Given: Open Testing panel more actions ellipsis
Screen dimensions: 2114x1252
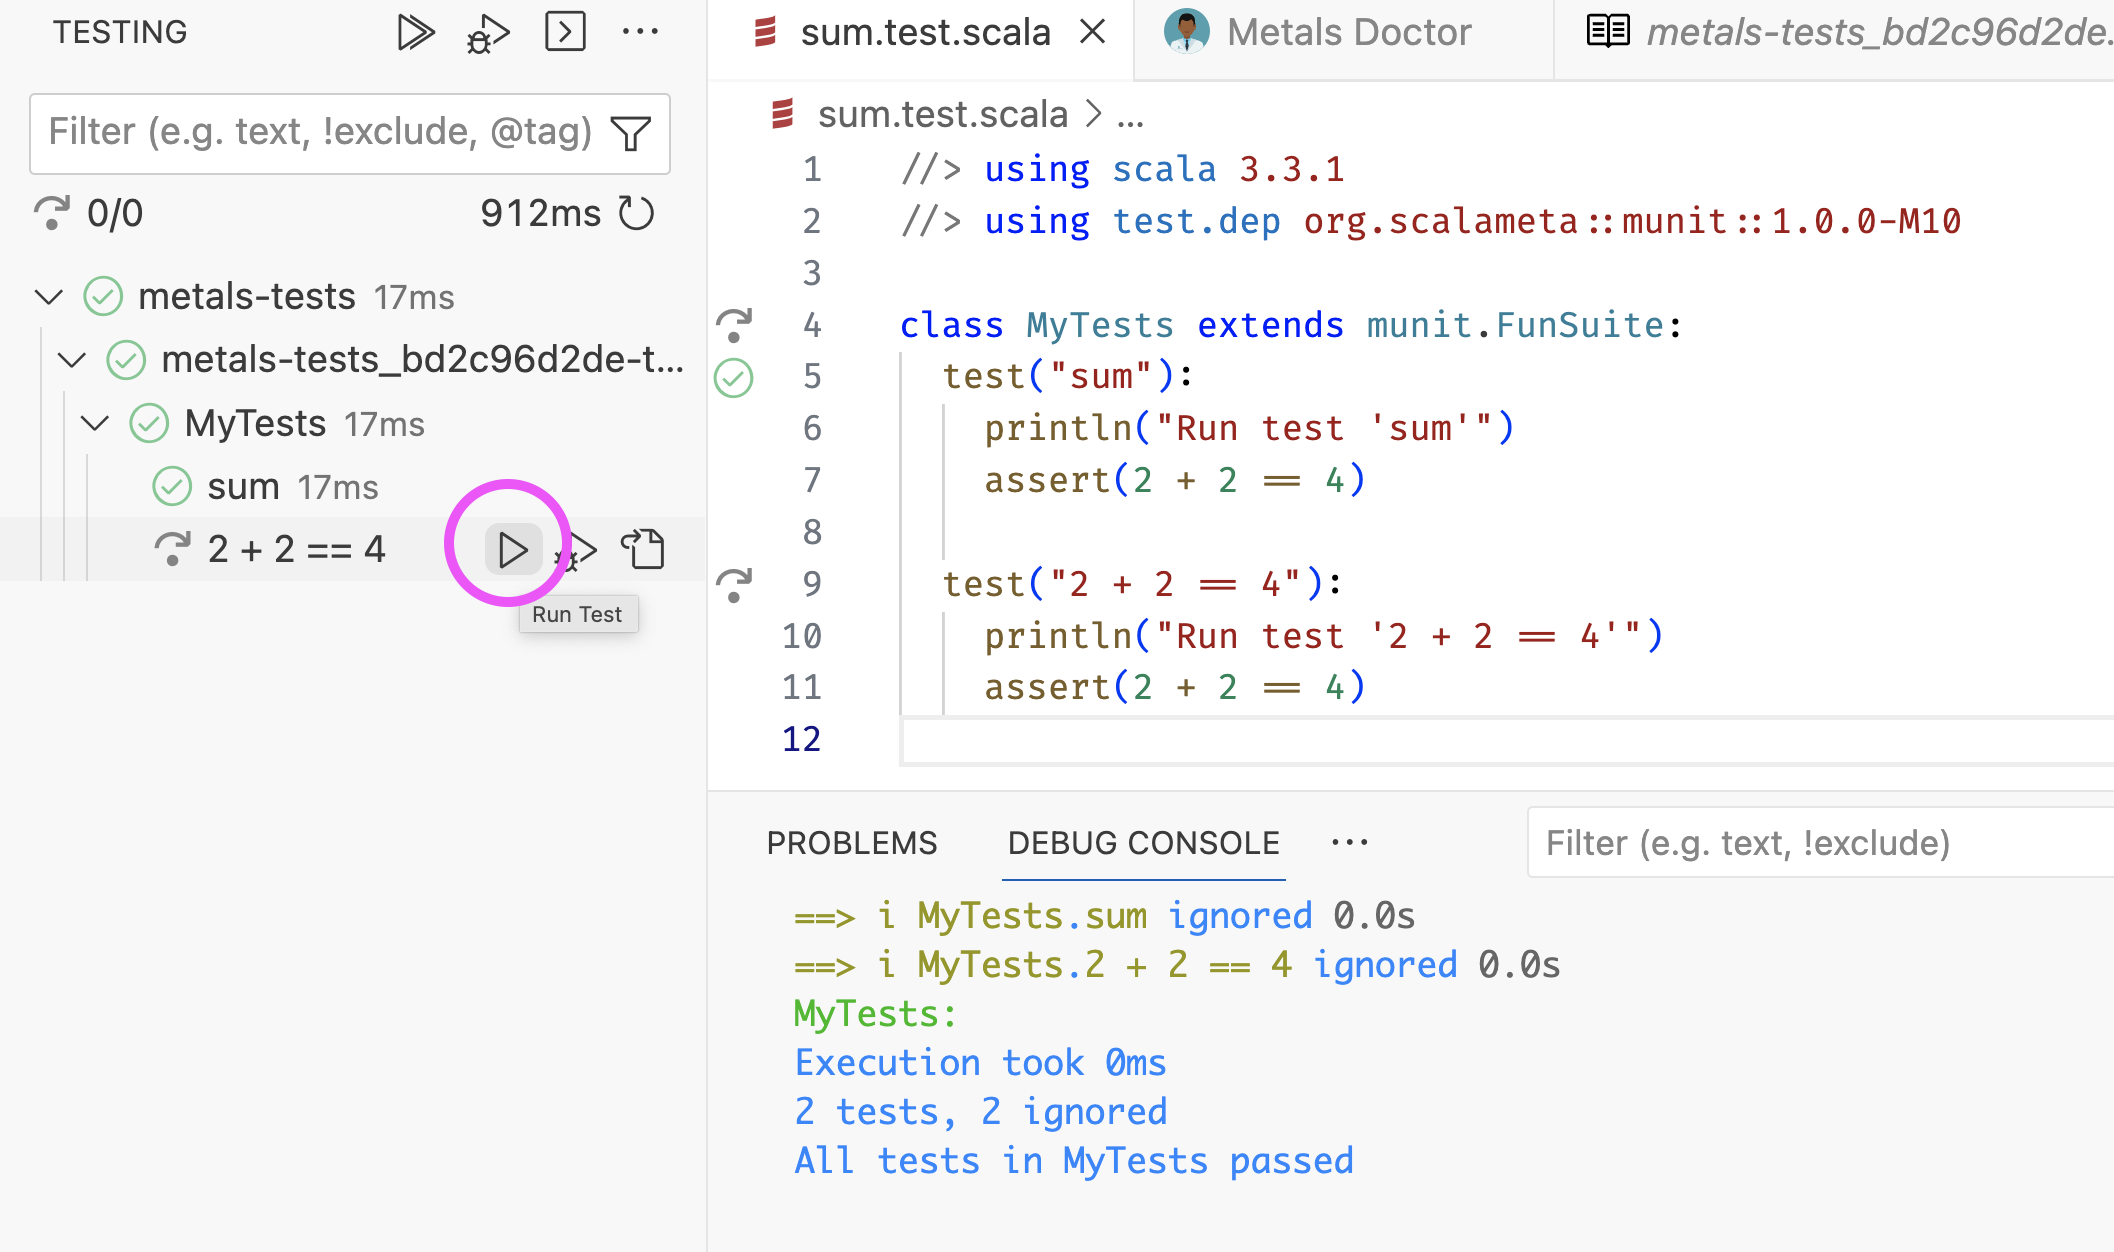Looking at the screenshot, I should point(640,32).
